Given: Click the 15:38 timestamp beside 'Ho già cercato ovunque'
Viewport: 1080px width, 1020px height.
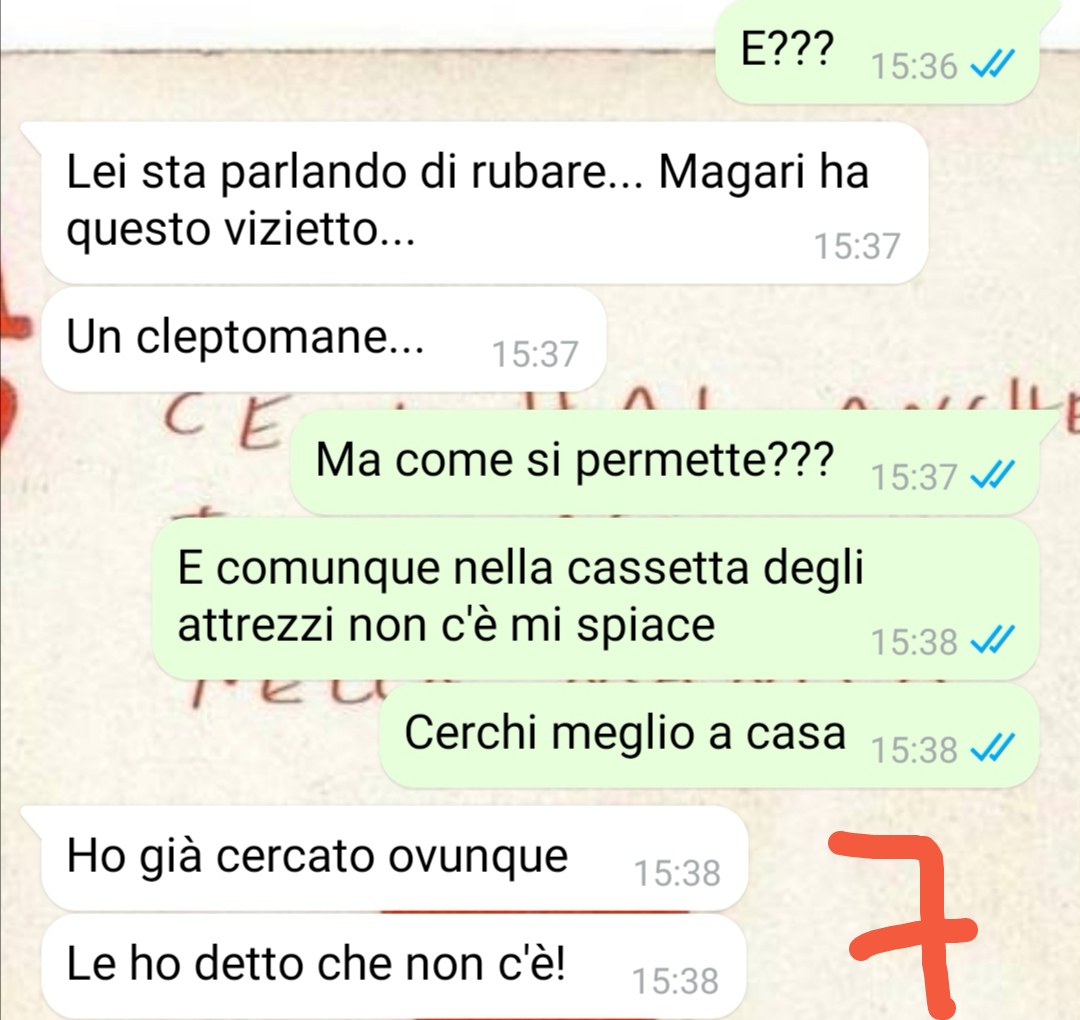Looking at the screenshot, I should click(677, 873).
